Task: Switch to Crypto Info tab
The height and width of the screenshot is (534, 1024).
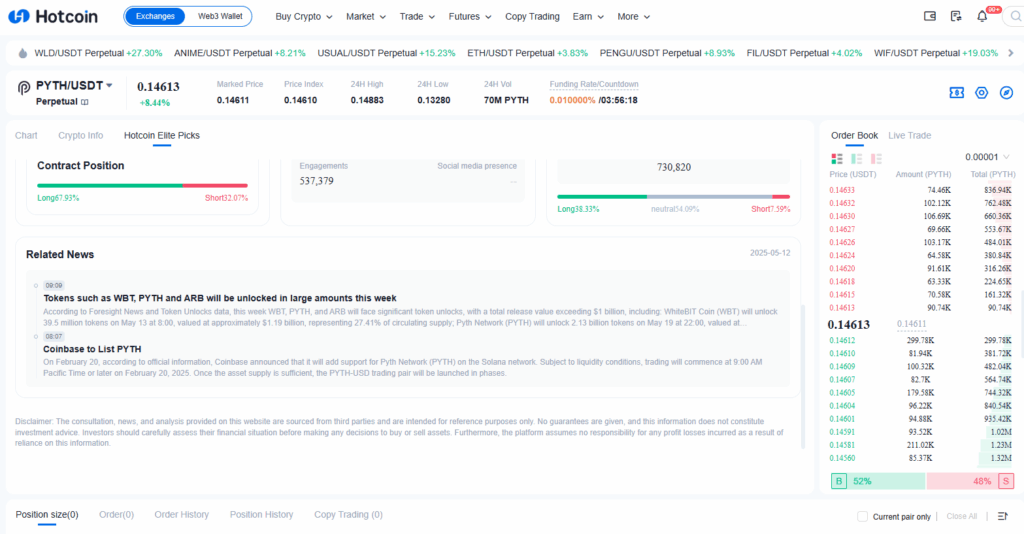Action: [80, 135]
